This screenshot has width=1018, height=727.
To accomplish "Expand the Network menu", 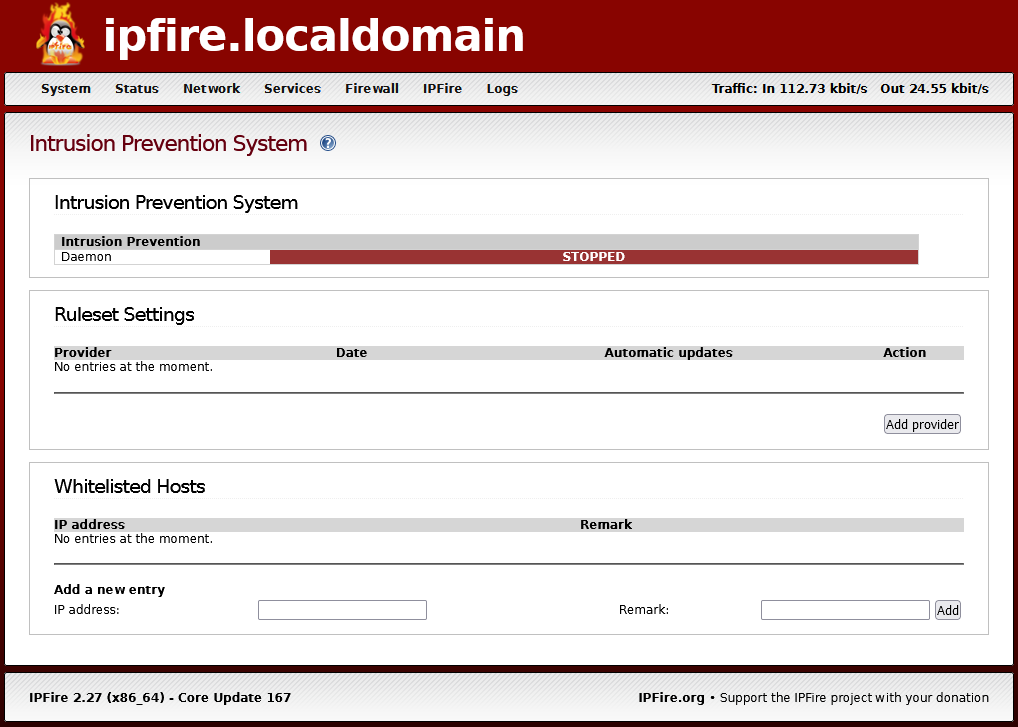I will (x=211, y=89).
